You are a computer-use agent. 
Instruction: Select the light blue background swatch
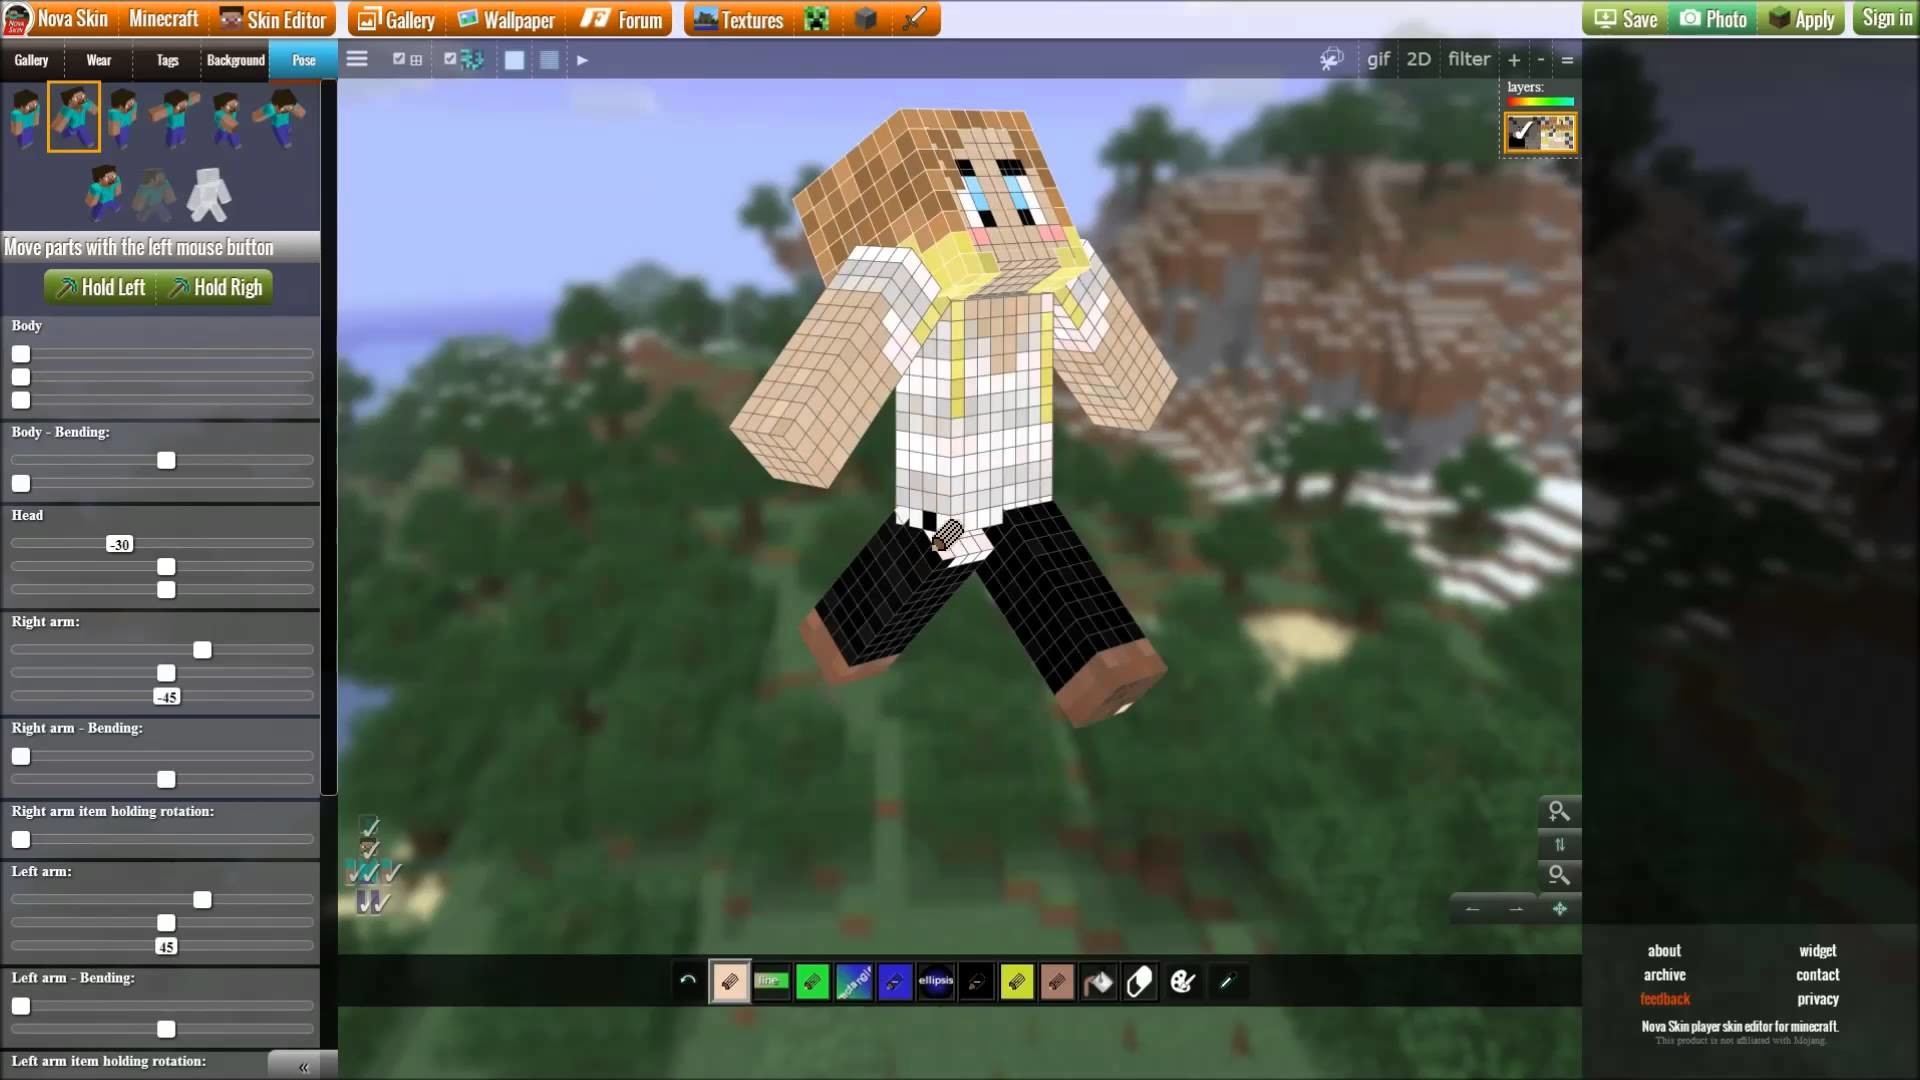click(514, 60)
